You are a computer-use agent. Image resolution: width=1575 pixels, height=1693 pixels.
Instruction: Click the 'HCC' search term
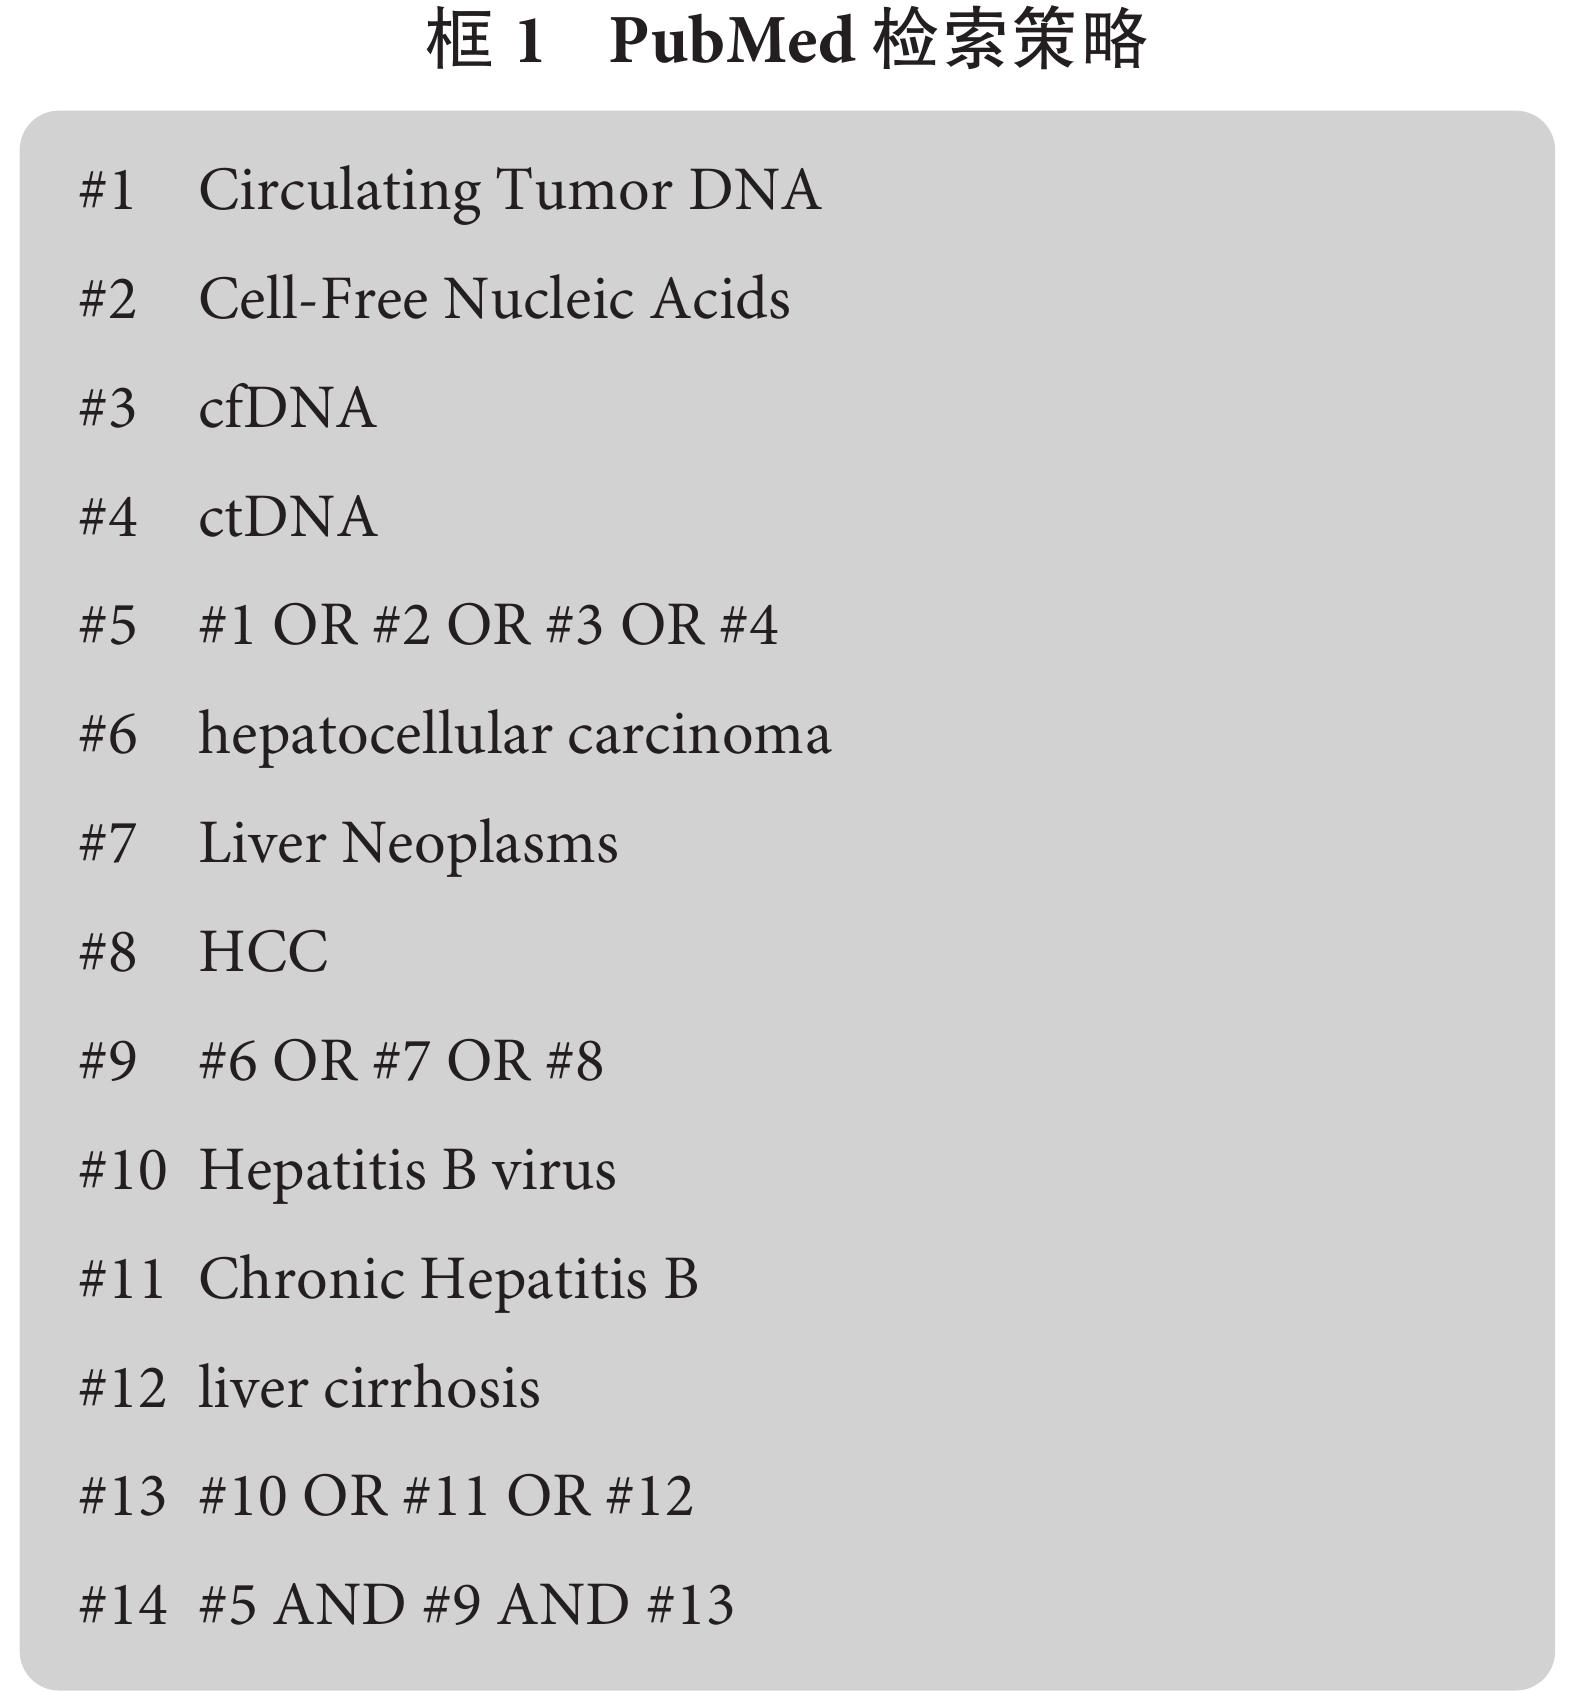(x=263, y=951)
